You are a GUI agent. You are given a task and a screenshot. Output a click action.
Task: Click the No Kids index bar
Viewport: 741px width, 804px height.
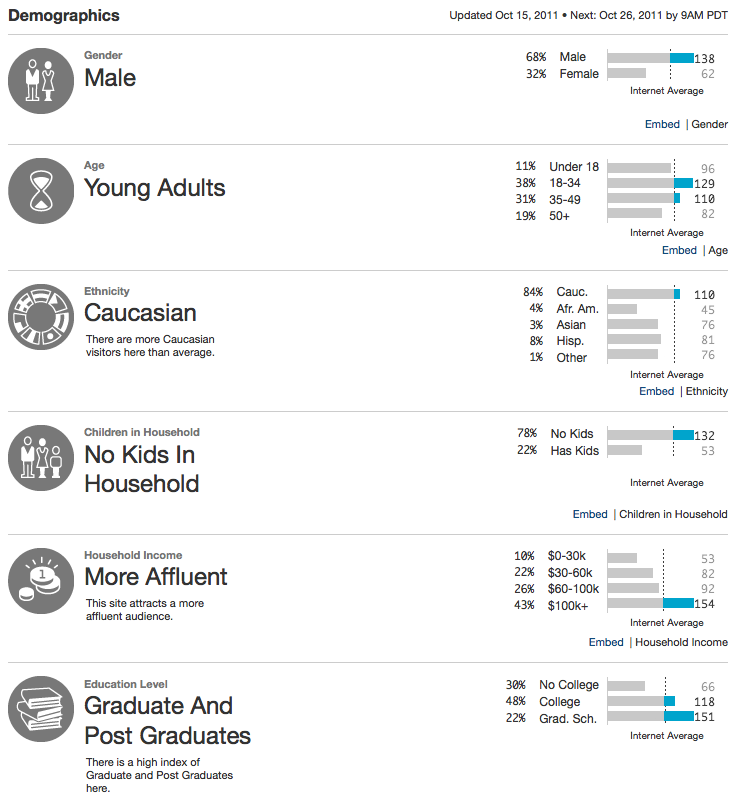(683, 434)
